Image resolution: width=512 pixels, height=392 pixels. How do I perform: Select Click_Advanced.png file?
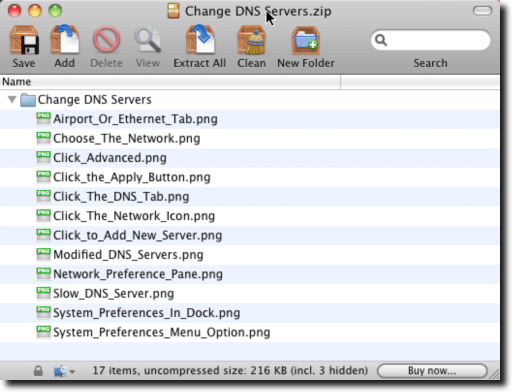click(x=250, y=158)
